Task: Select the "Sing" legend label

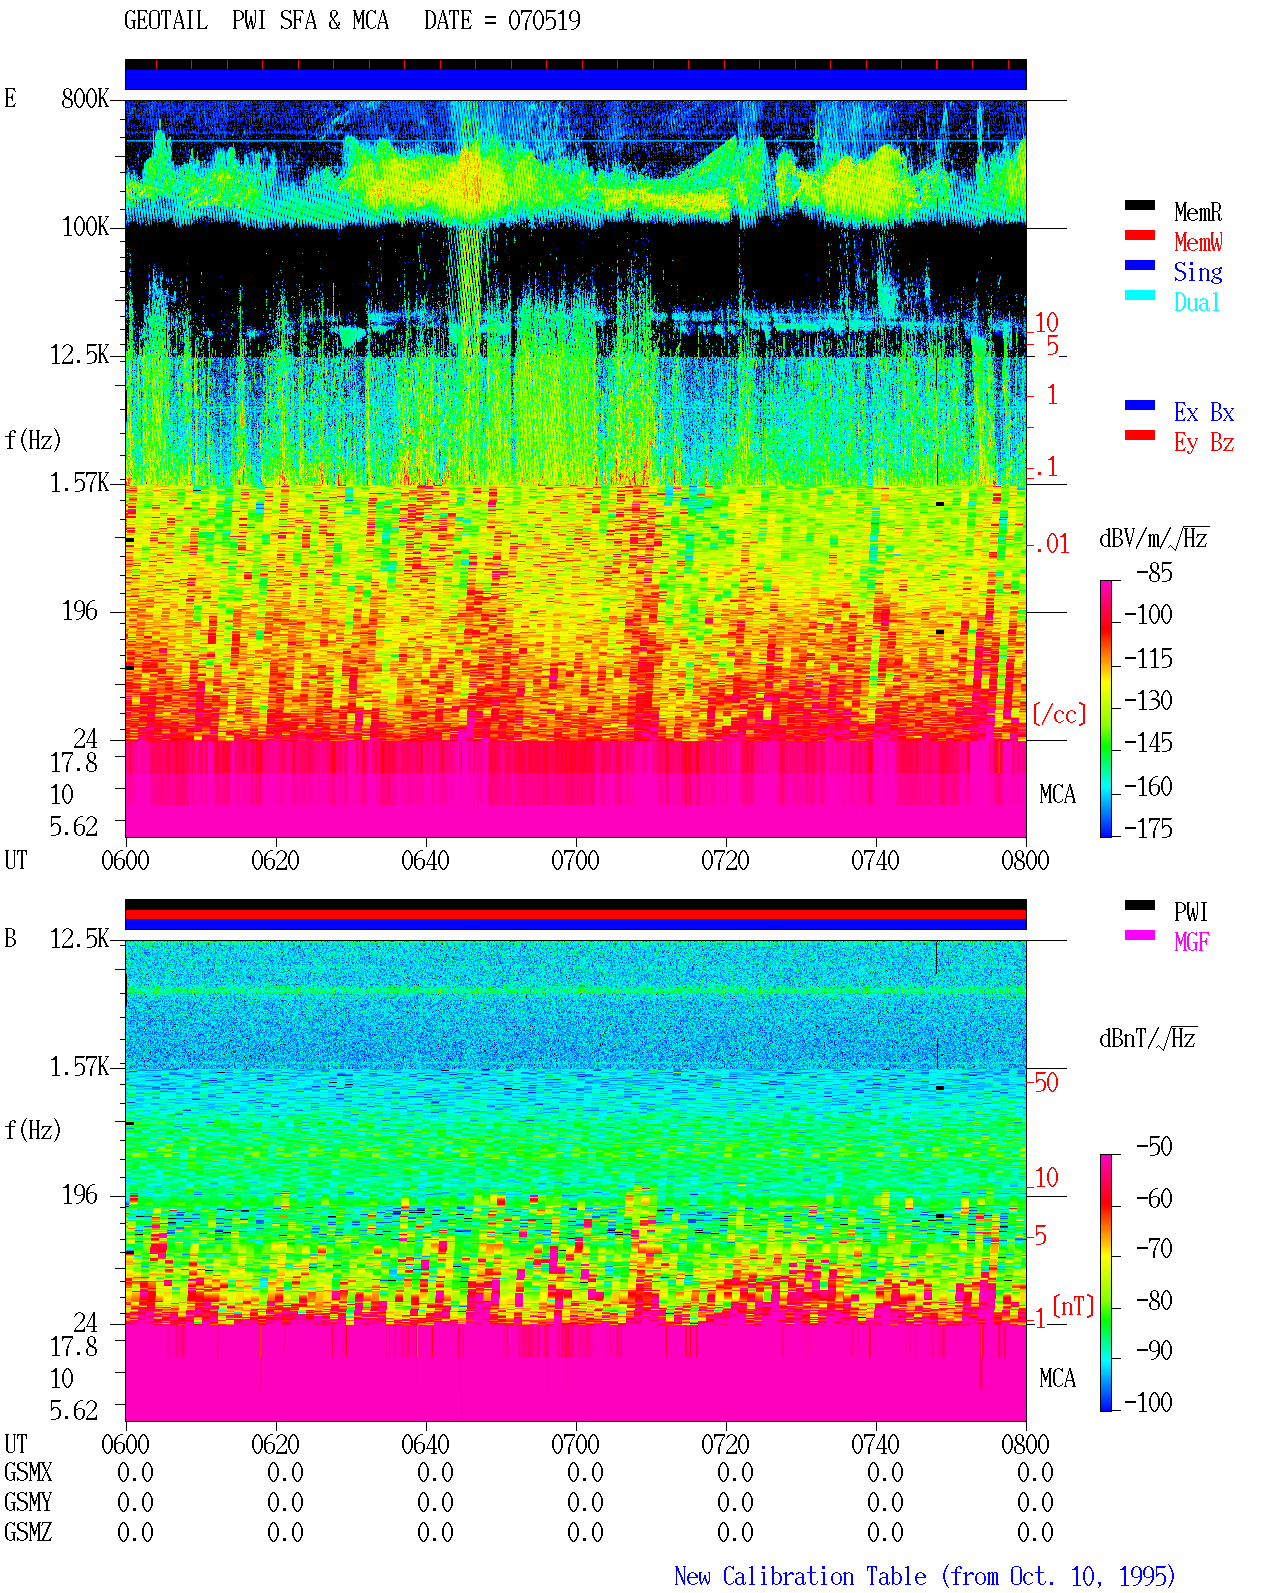Action: pos(1198,272)
